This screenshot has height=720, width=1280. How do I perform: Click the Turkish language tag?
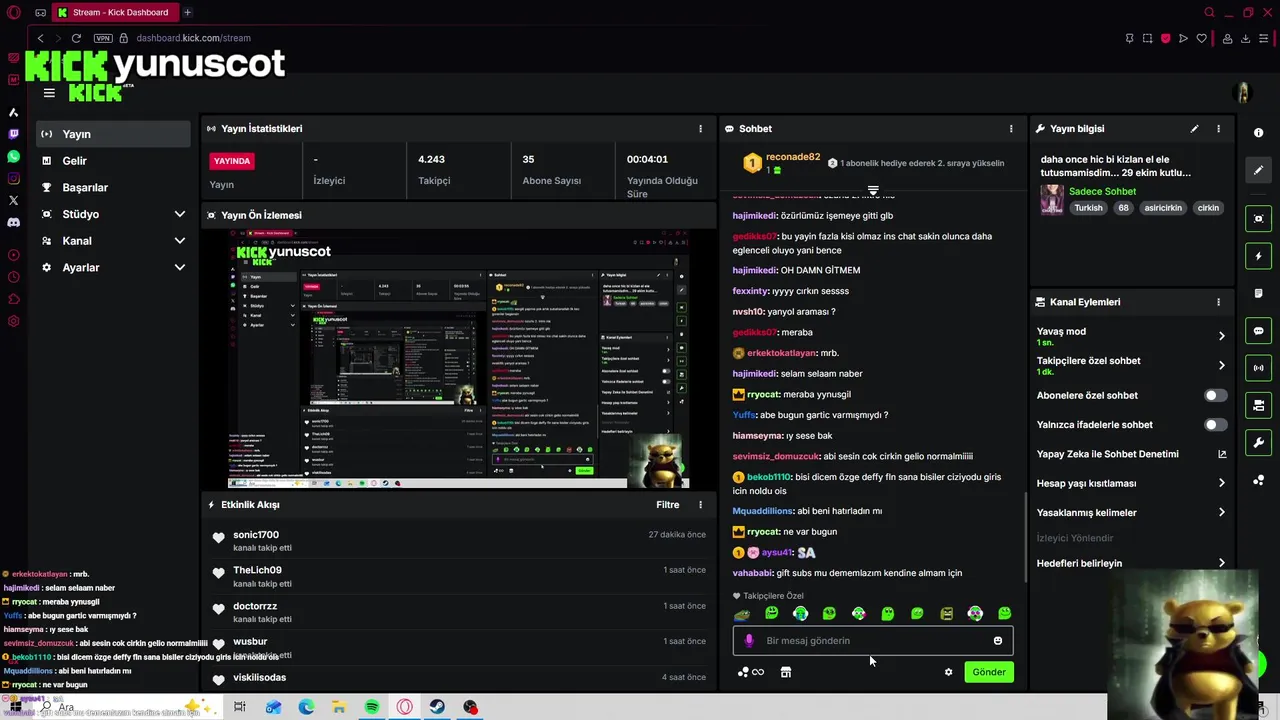(x=1088, y=208)
